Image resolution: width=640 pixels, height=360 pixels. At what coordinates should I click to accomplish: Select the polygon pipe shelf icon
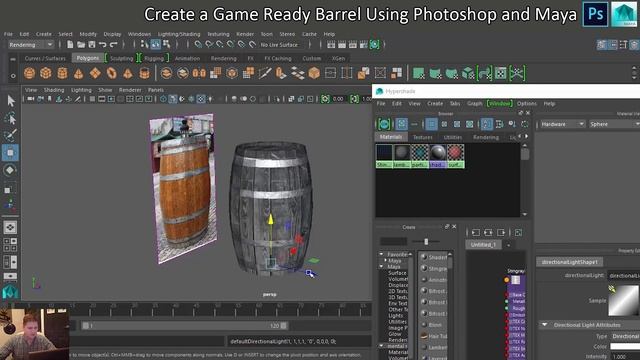tap(144, 73)
